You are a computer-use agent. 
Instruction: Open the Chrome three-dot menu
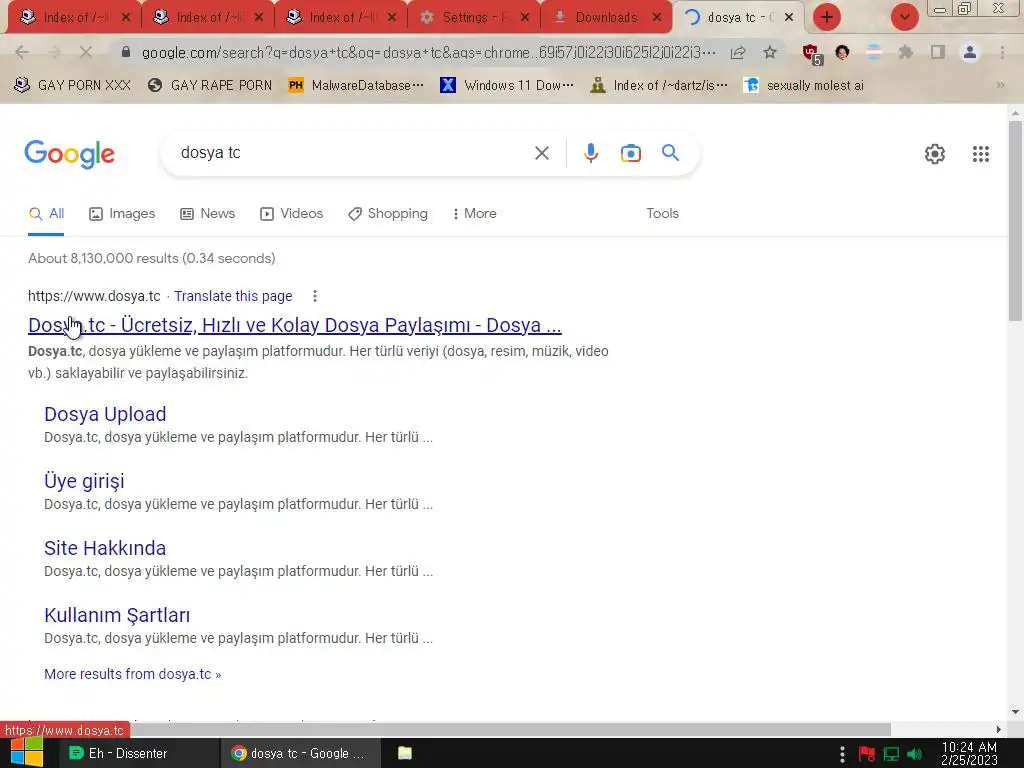click(x=1002, y=52)
